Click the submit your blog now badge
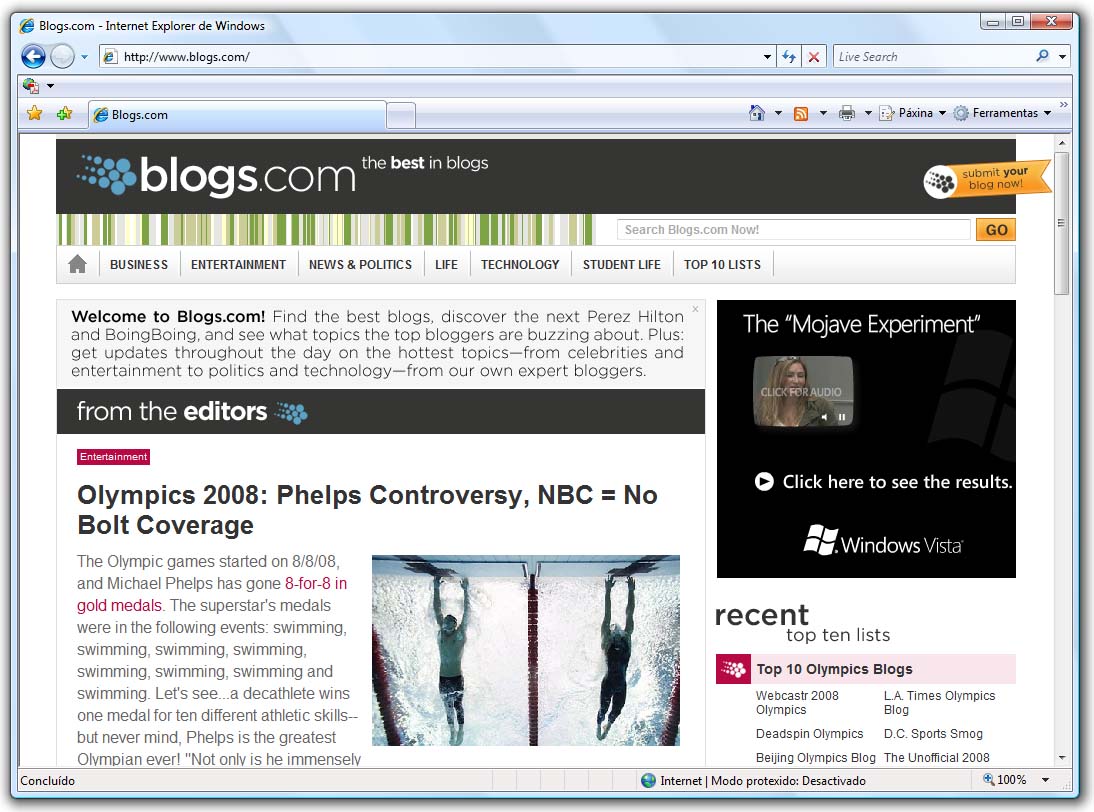 tap(987, 179)
